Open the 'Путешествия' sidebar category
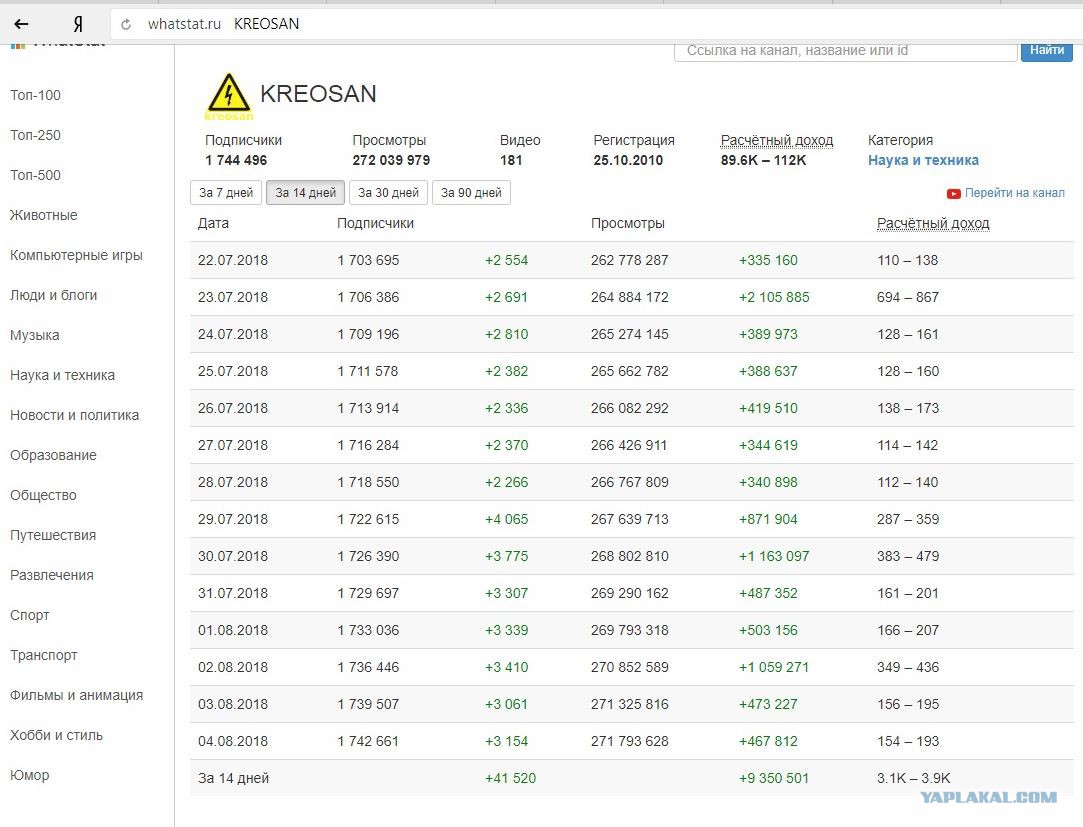 52,535
